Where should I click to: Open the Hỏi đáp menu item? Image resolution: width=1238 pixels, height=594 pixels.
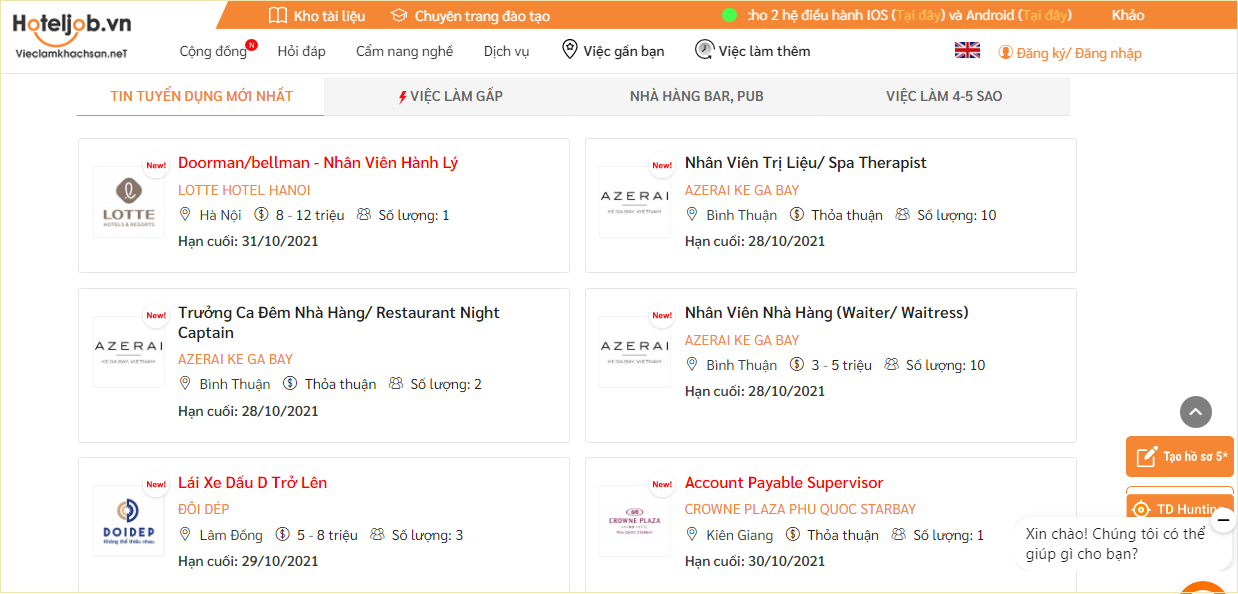click(301, 51)
